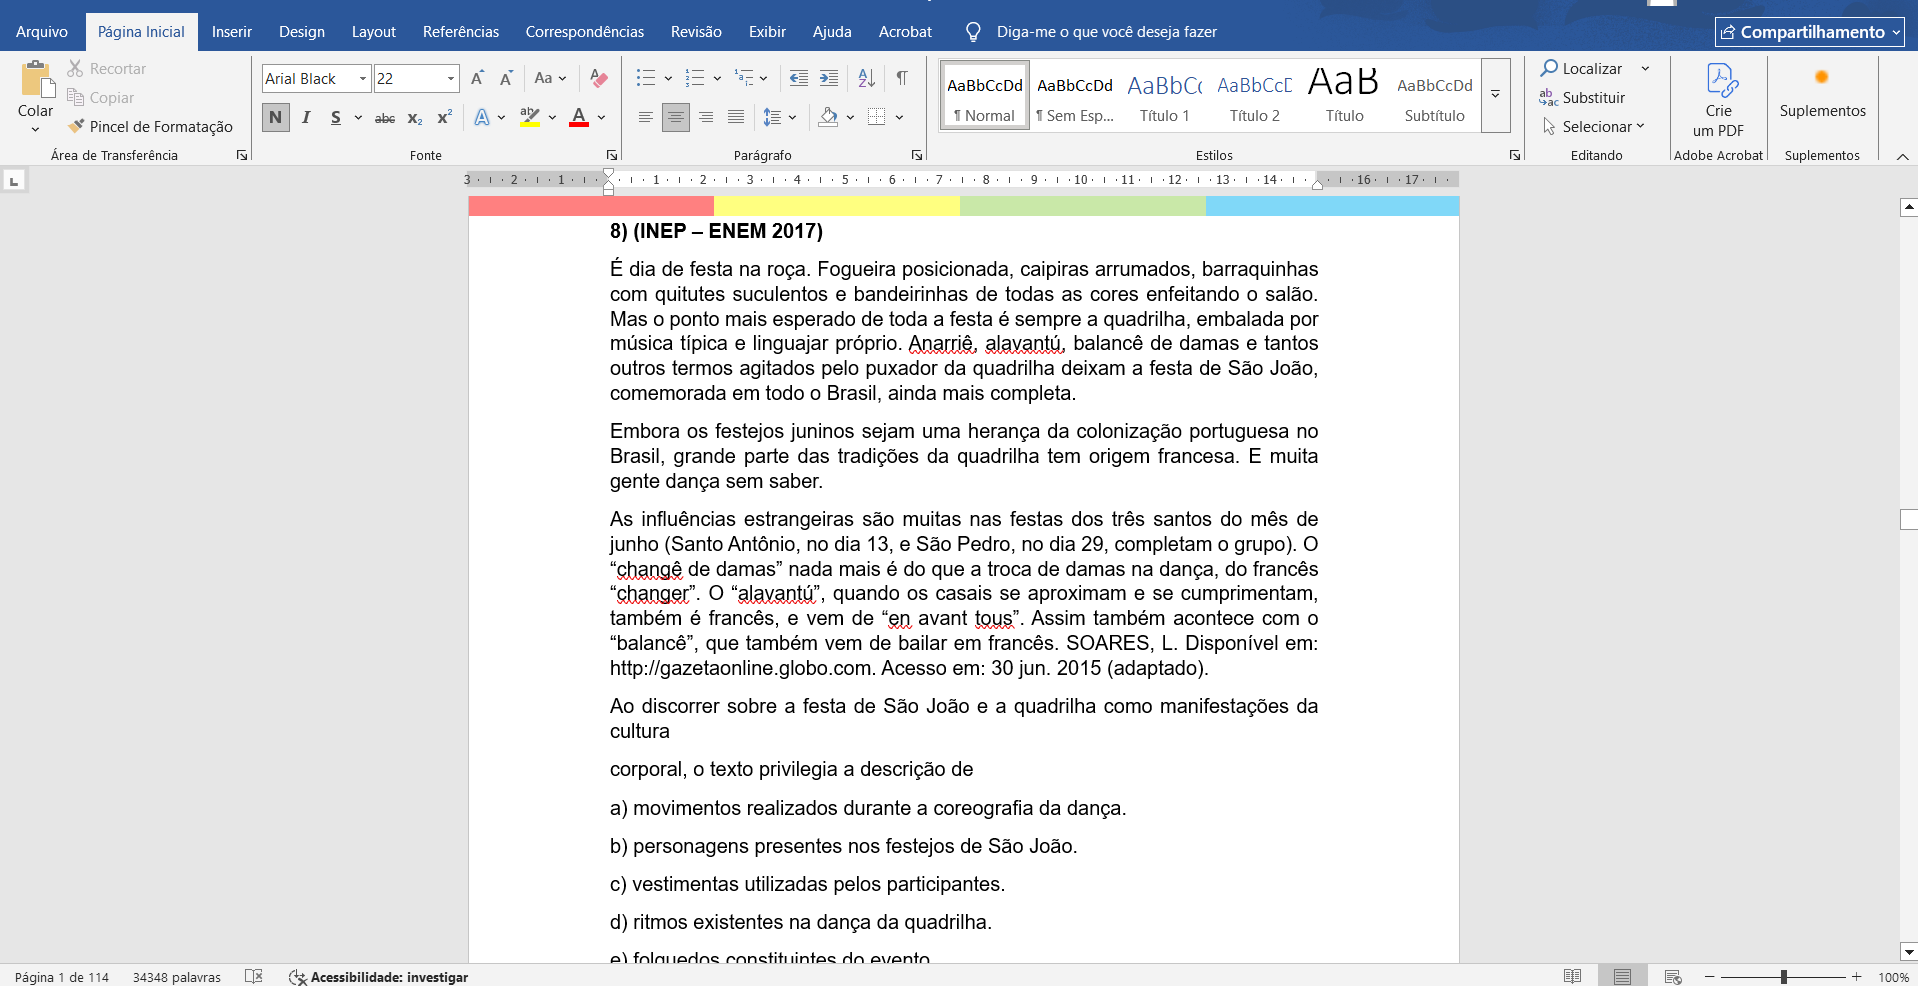
Task: Expand the styles gallery more arrow
Action: (1495, 94)
